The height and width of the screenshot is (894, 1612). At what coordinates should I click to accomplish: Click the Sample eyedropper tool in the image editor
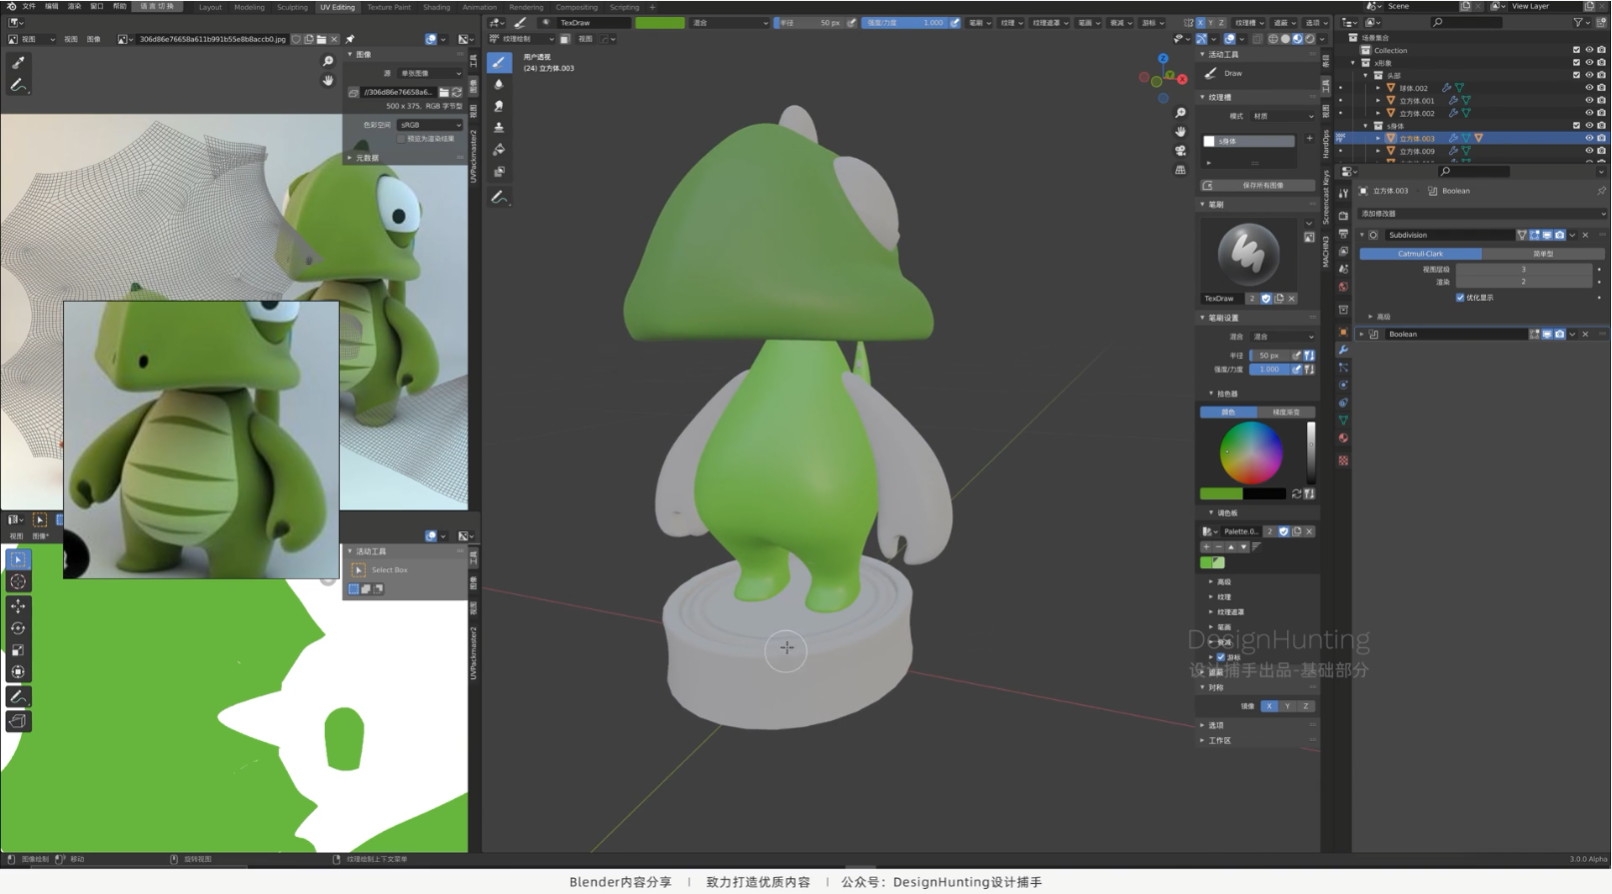[18, 62]
